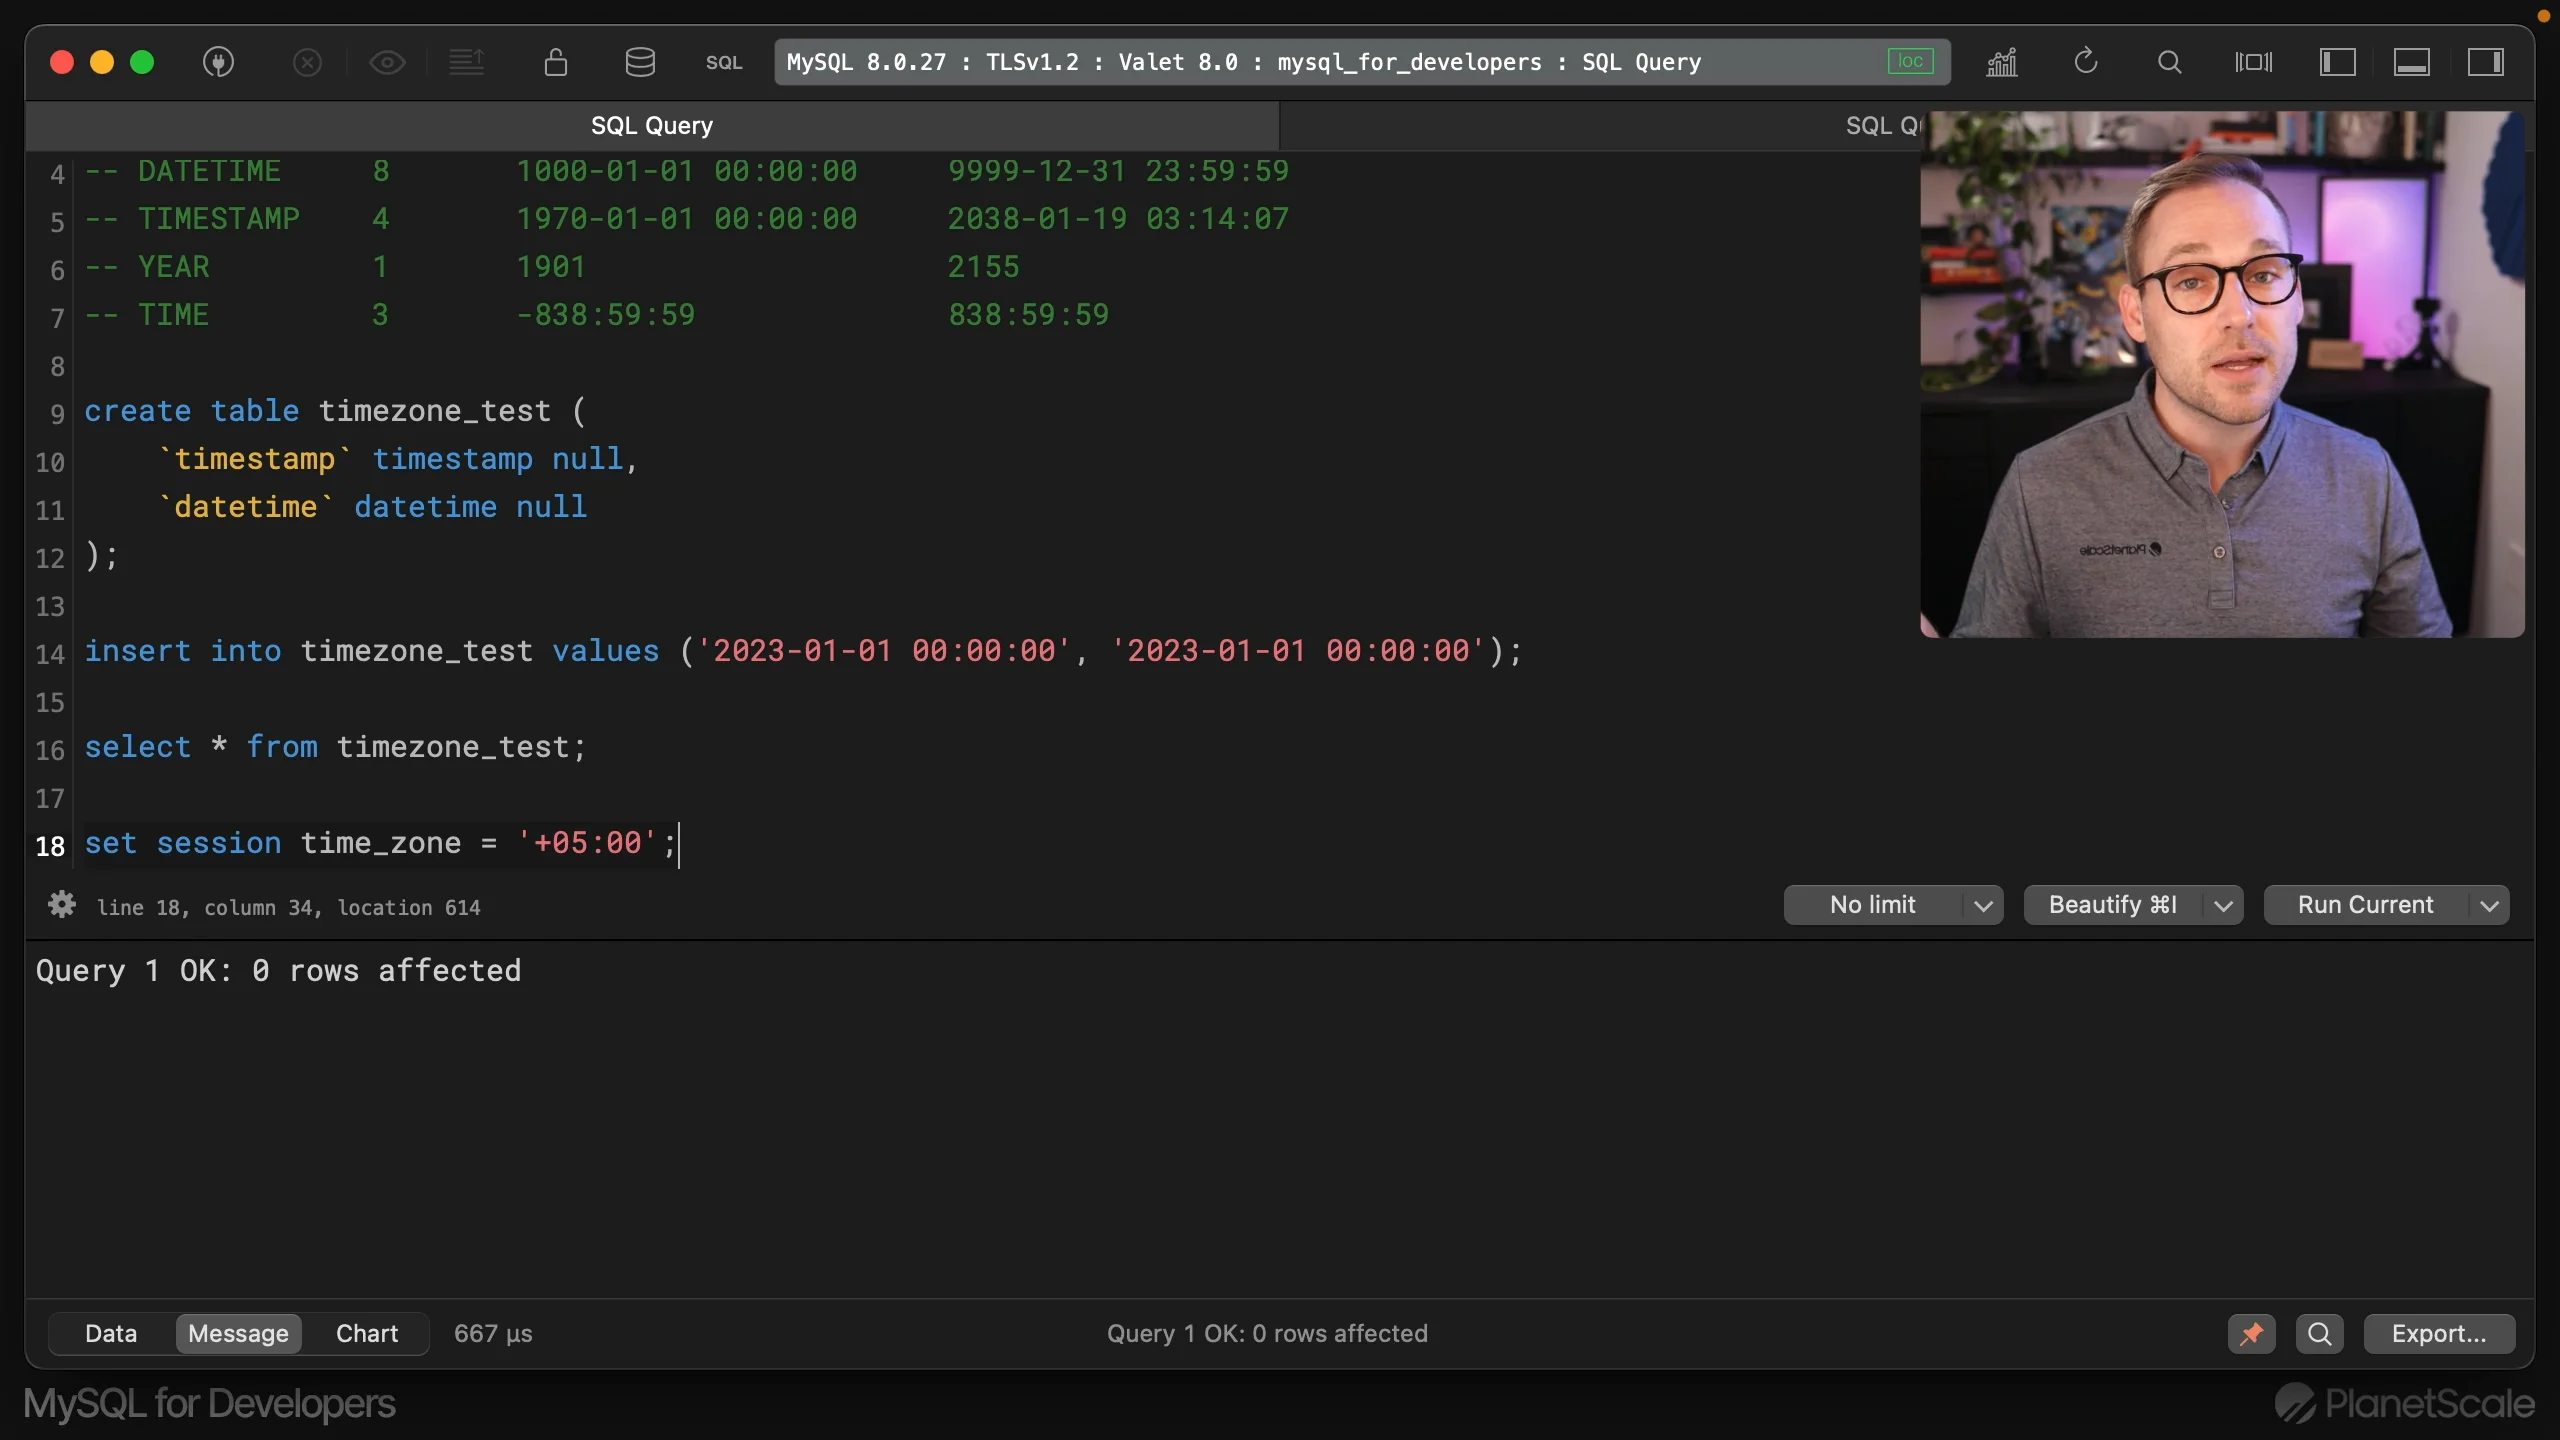Expand the No limit dropdown
The height and width of the screenshot is (1440, 2560).
point(1983,906)
